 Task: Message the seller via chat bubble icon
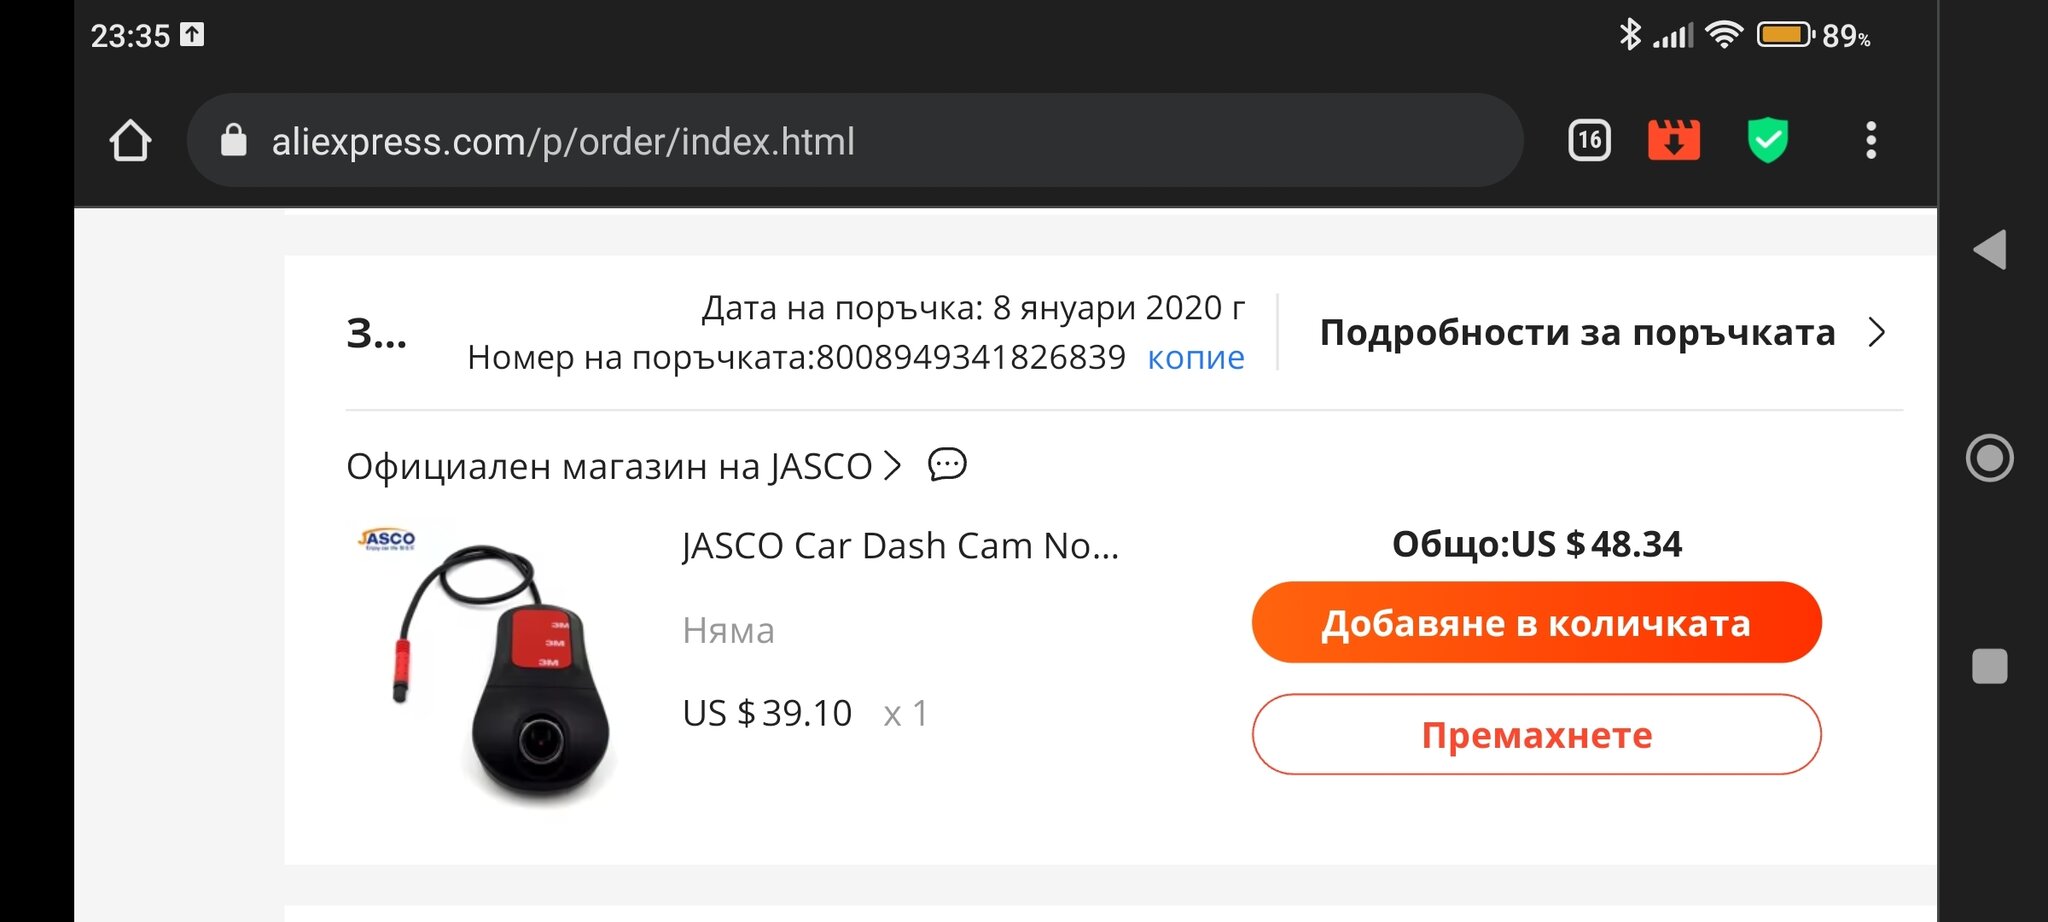click(947, 465)
